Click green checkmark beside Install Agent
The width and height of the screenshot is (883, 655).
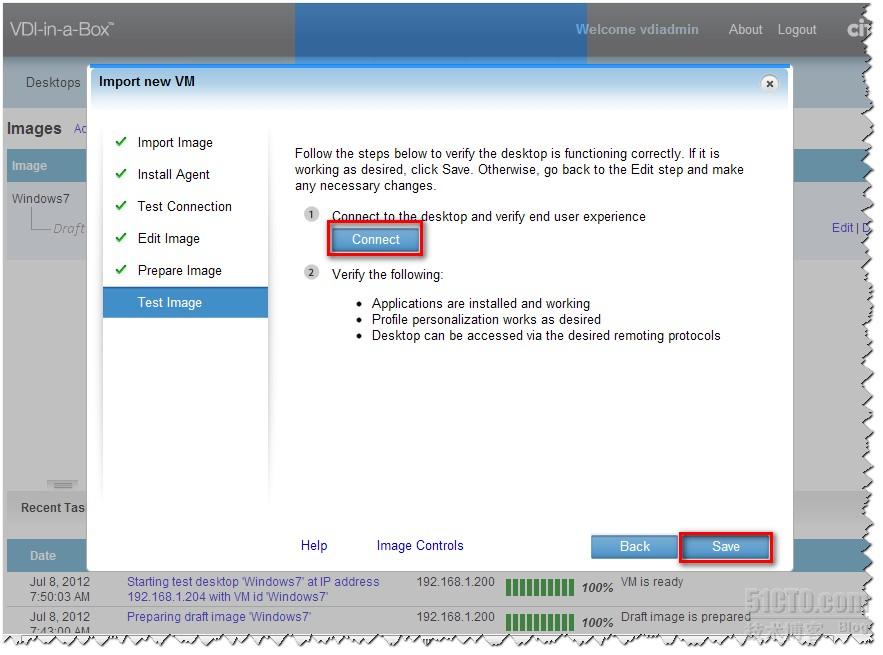[x=121, y=173]
